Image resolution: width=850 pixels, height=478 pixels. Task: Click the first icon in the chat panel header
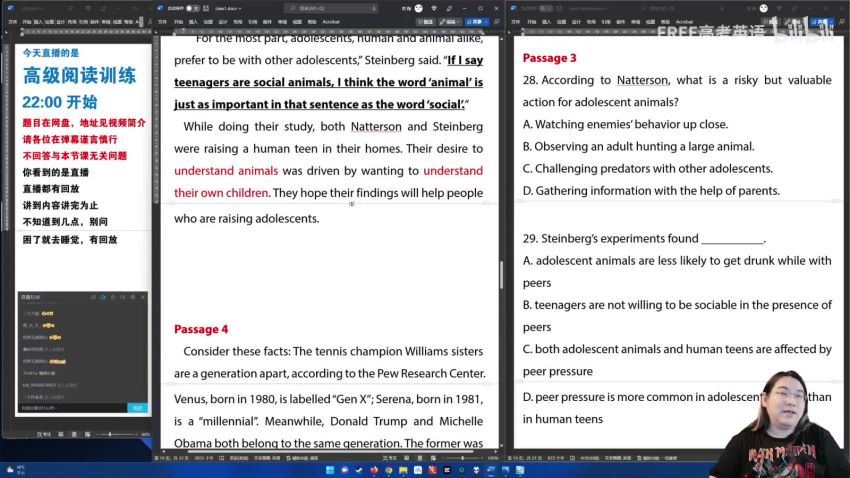[93, 297]
